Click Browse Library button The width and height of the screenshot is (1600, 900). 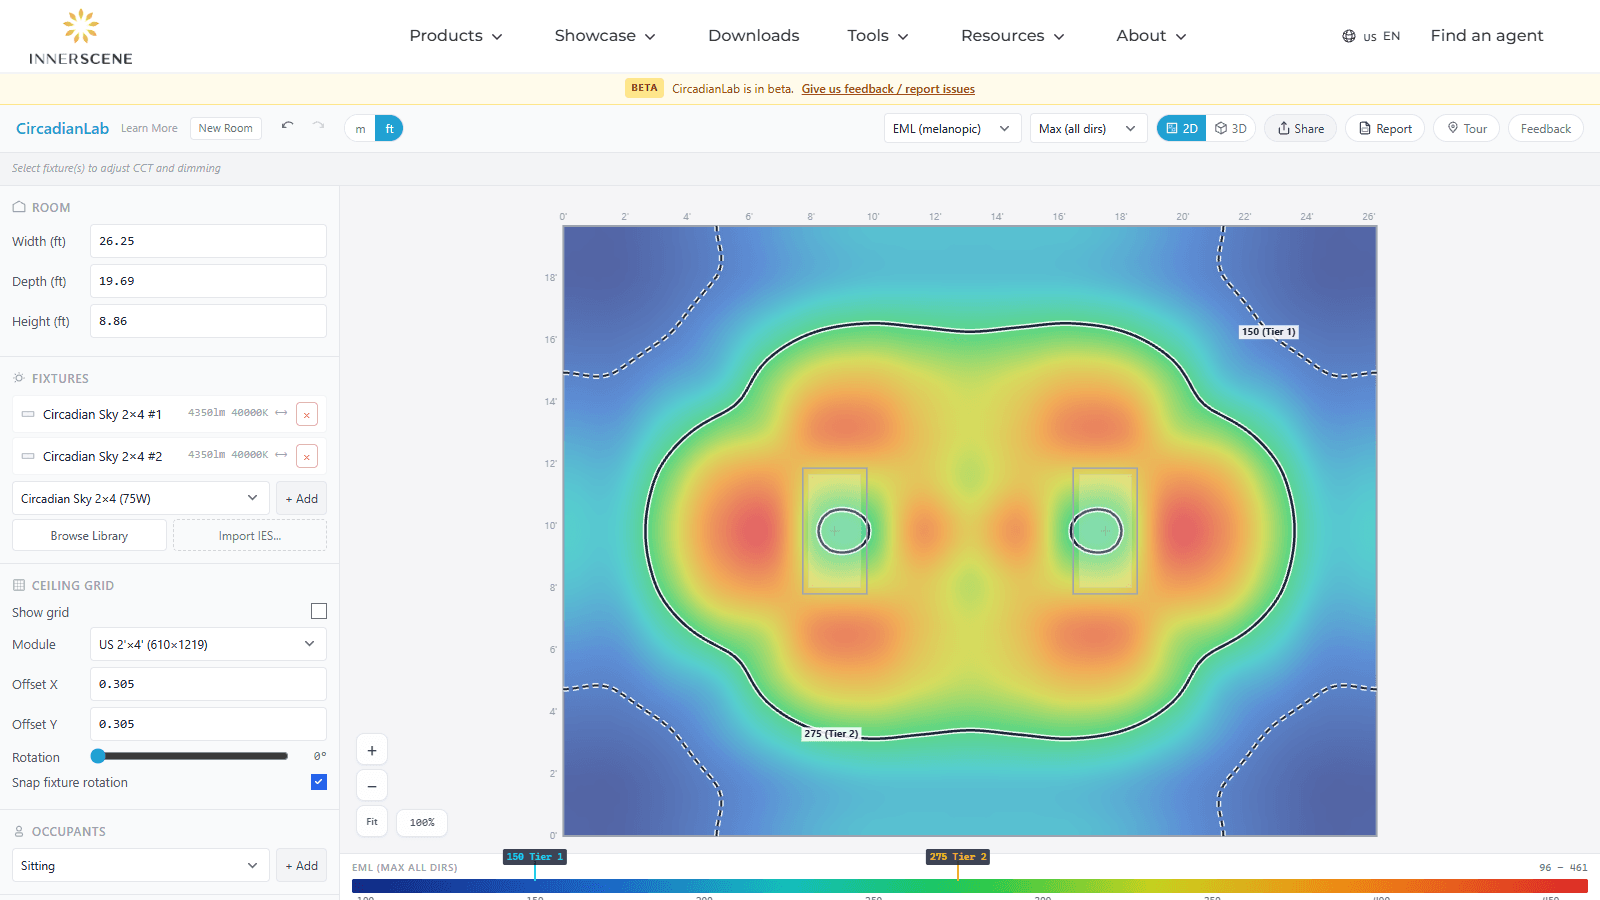pos(89,535)
